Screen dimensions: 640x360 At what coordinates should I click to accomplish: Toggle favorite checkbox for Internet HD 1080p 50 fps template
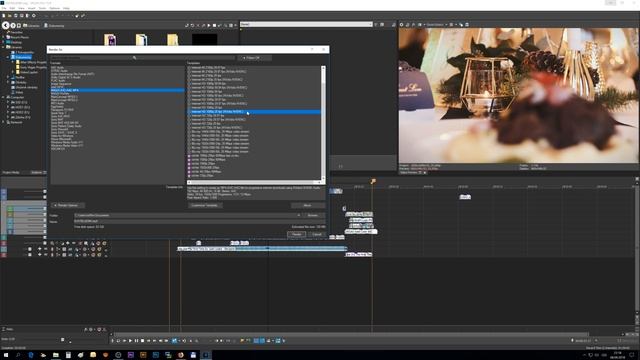(x=189, y=91)
